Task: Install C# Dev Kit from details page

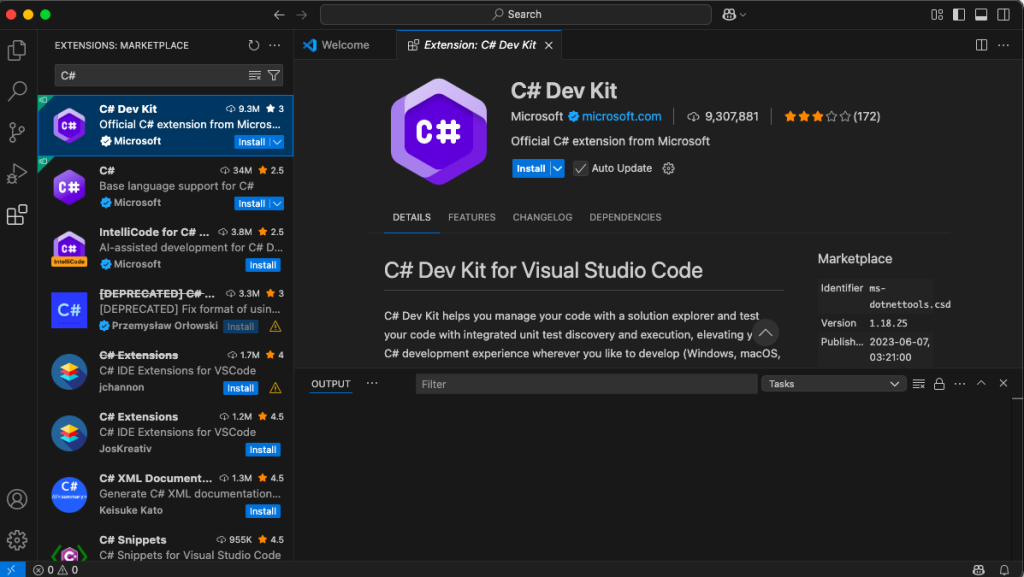Action: pyautogui.click(x=531, y=168)
